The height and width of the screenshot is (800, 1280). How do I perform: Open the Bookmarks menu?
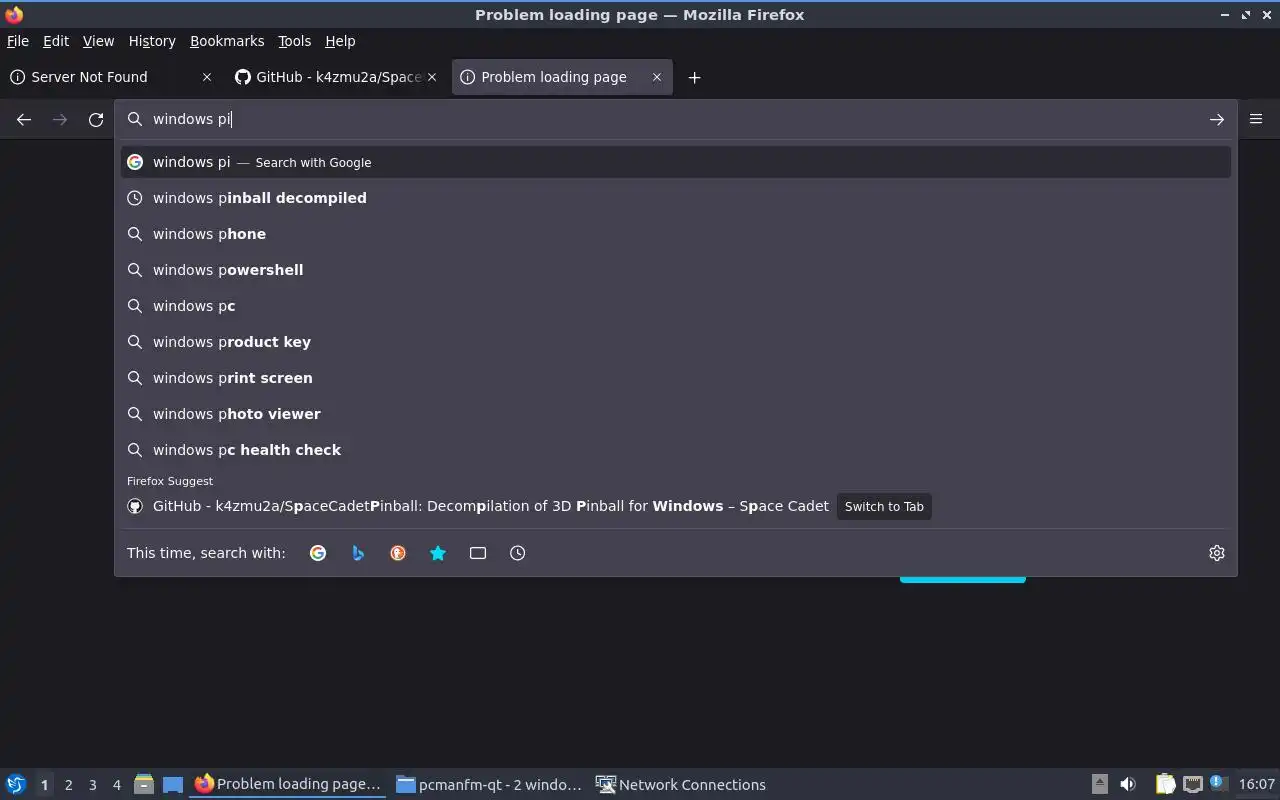click(227, 41)
